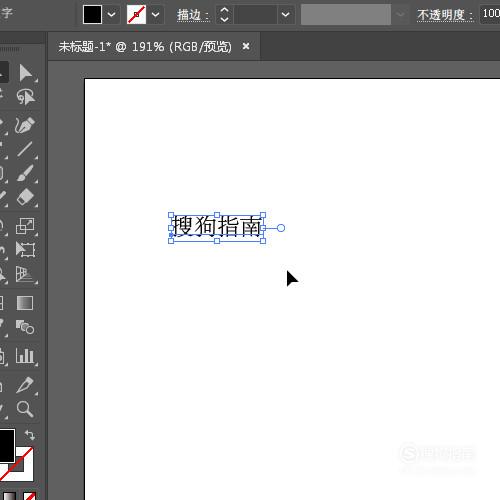The width and height of the screenshot is (500, 500).
Task: Select the Scale tool
Action: coord(25,226)
